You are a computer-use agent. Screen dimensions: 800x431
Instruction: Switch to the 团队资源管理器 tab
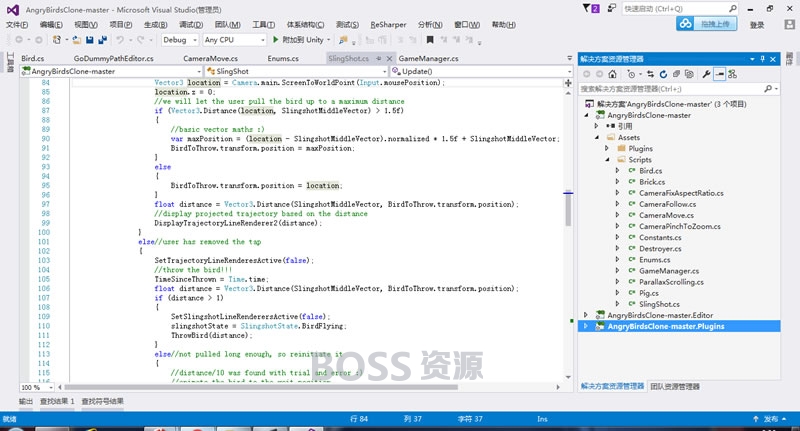[675, 387]
